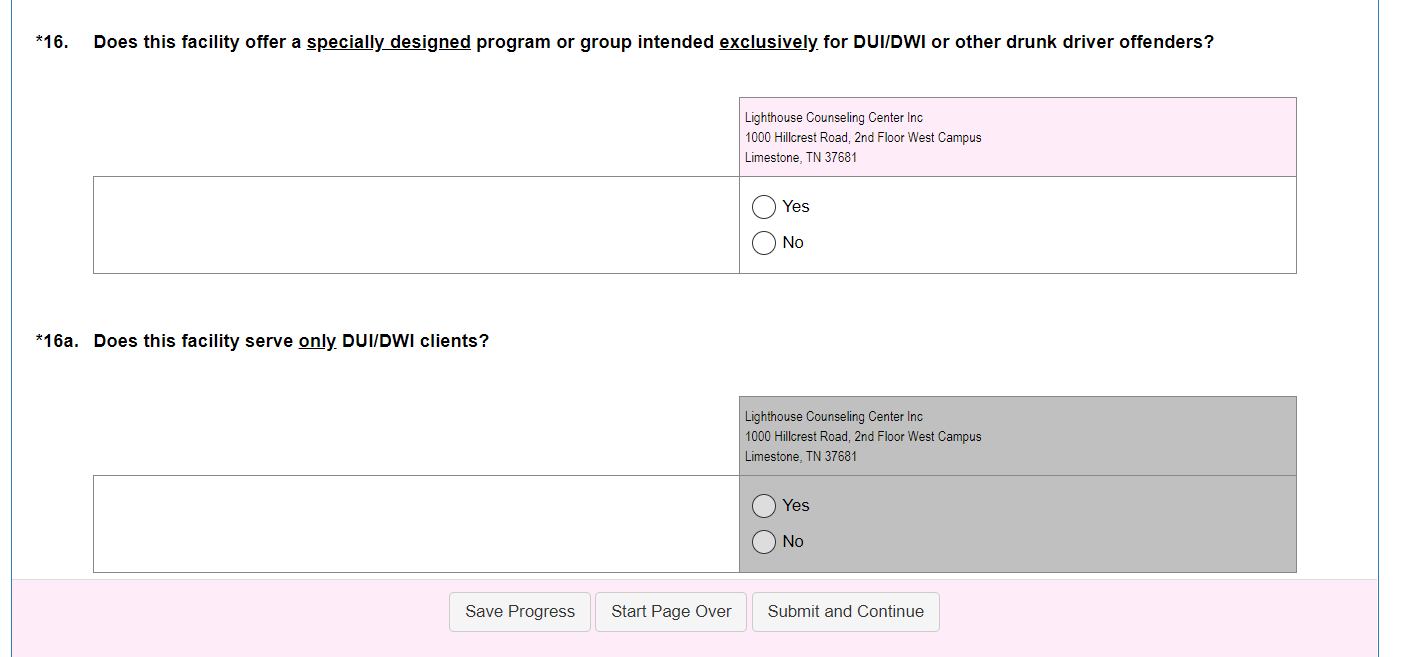
Task: Click the Start Page Over button
Action: point(671,612)
